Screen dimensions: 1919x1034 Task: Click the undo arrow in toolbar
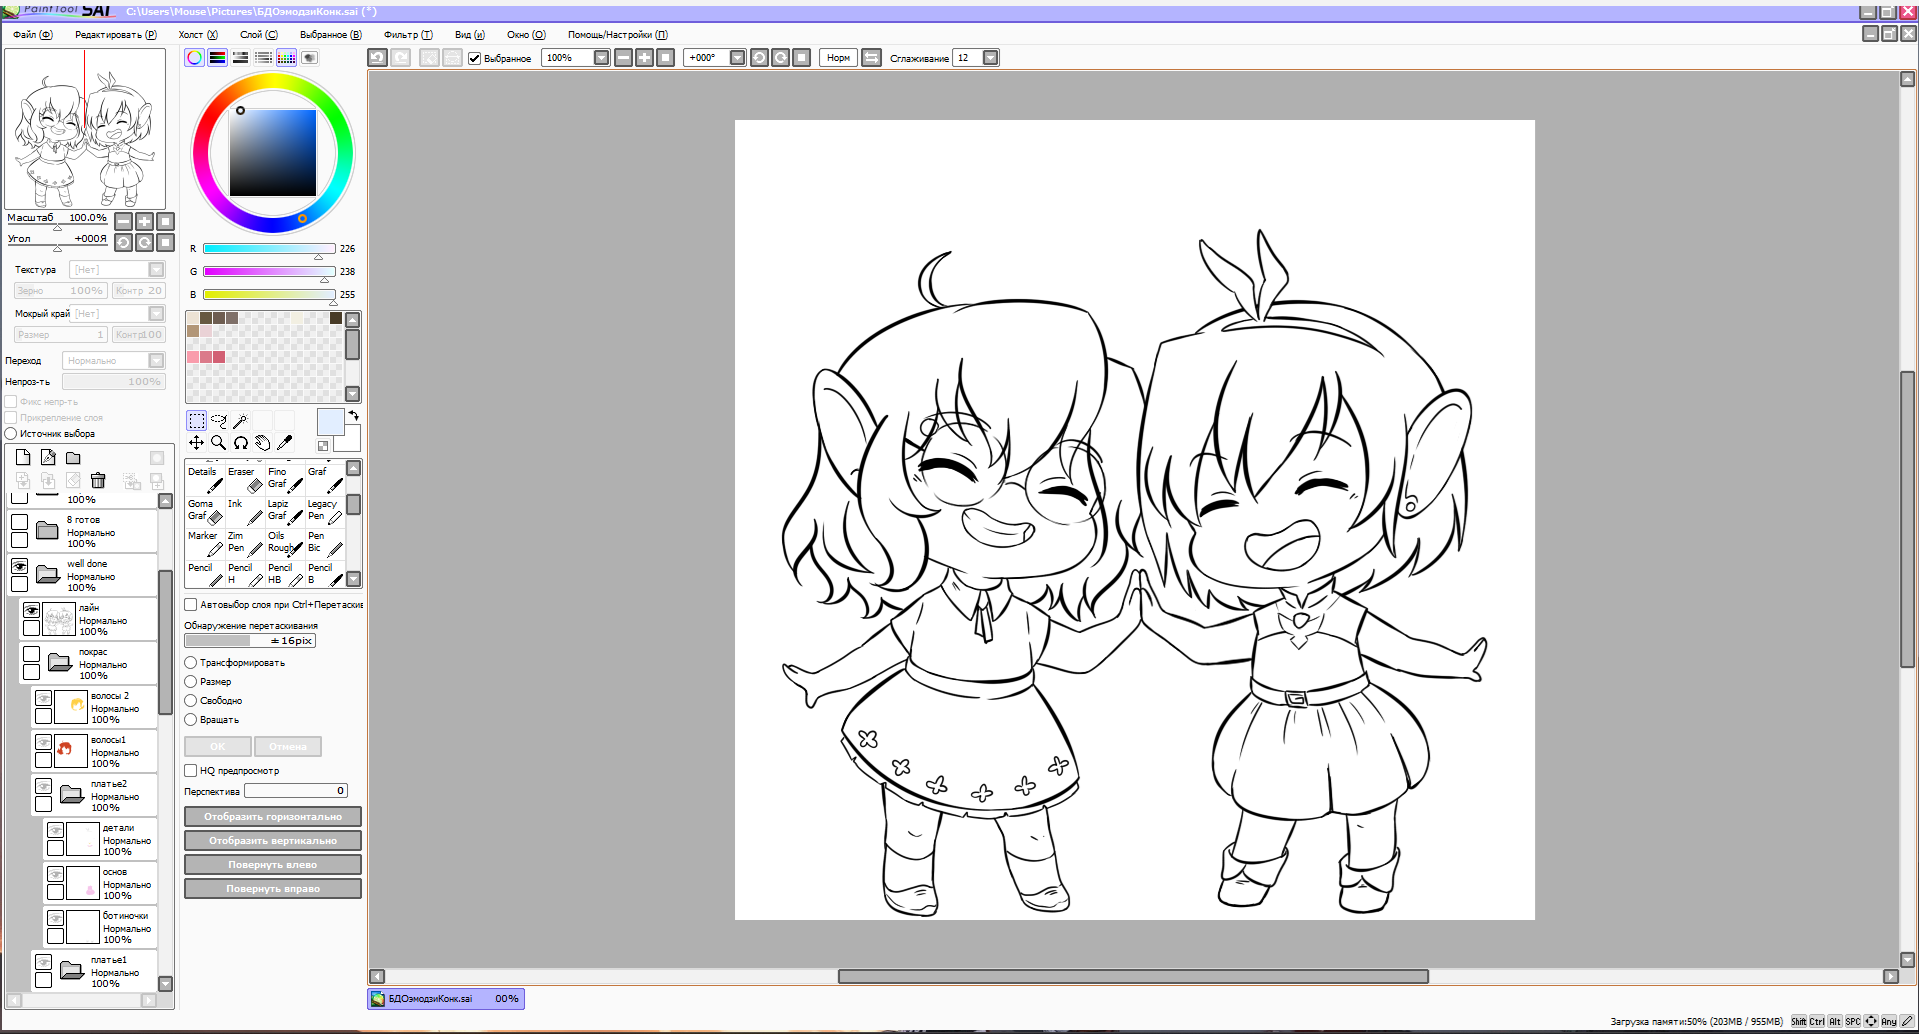377,58
